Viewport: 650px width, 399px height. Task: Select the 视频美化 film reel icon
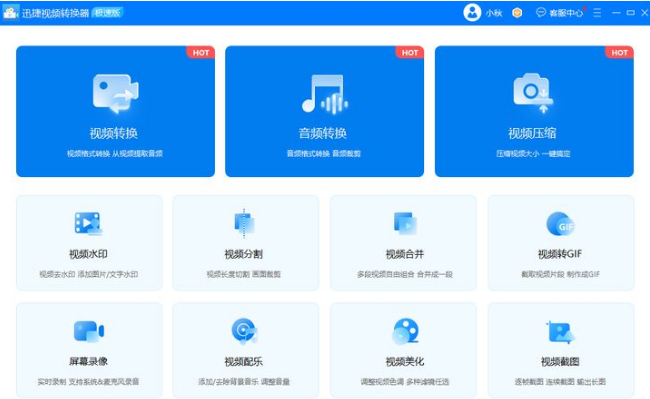(x=405, y=331)
